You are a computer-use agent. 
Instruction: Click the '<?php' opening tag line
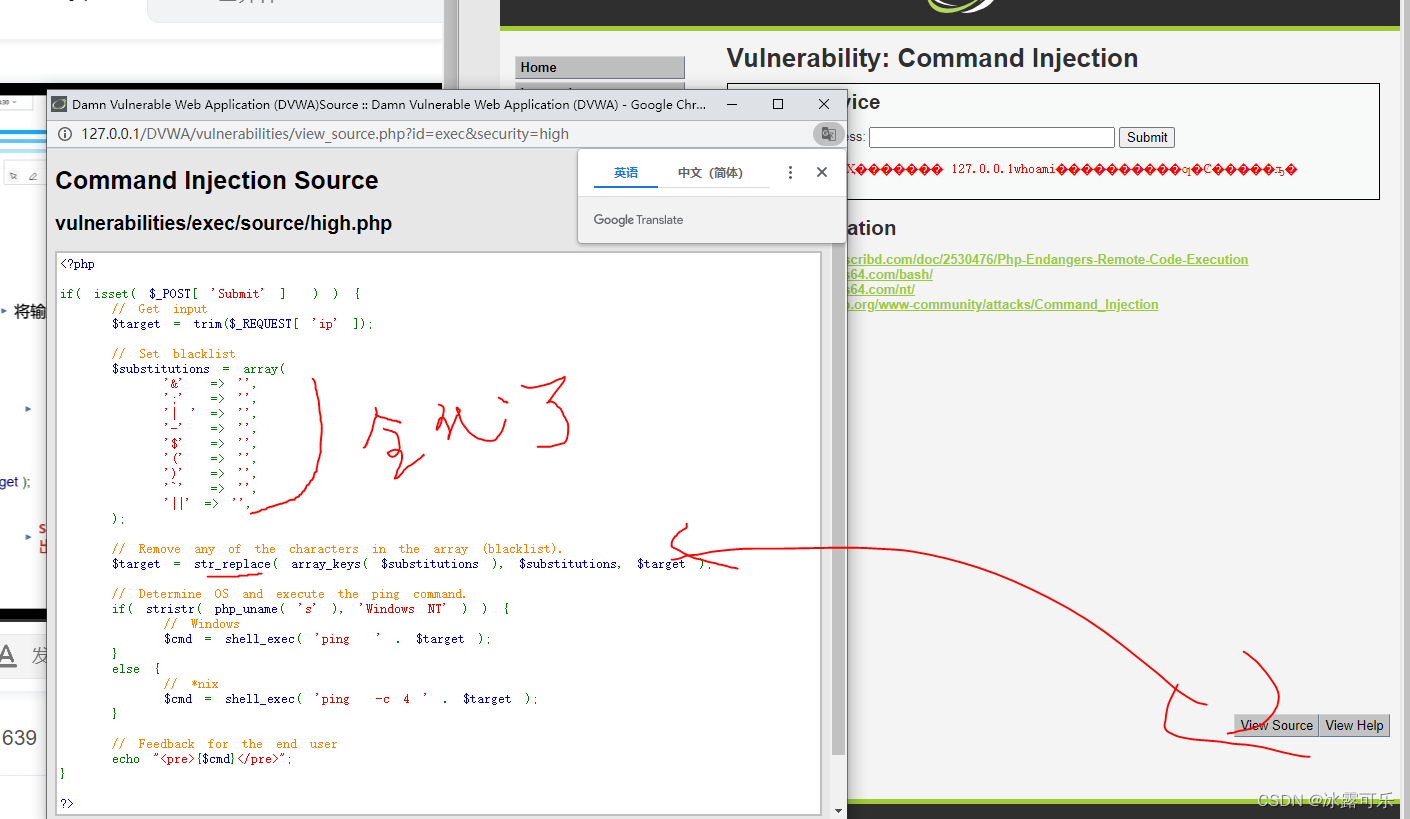[x=77, y=264]
